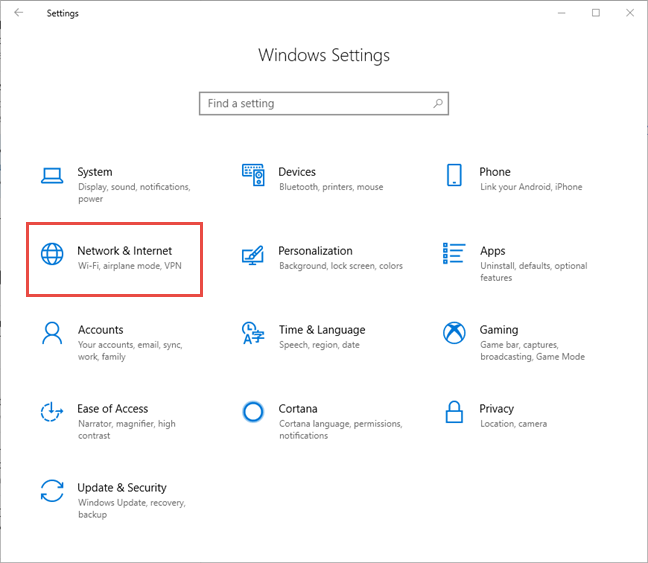Open the Privacy padlock icon
The width and height of the screenshot is (648, 563).
(x=454, y=412)
